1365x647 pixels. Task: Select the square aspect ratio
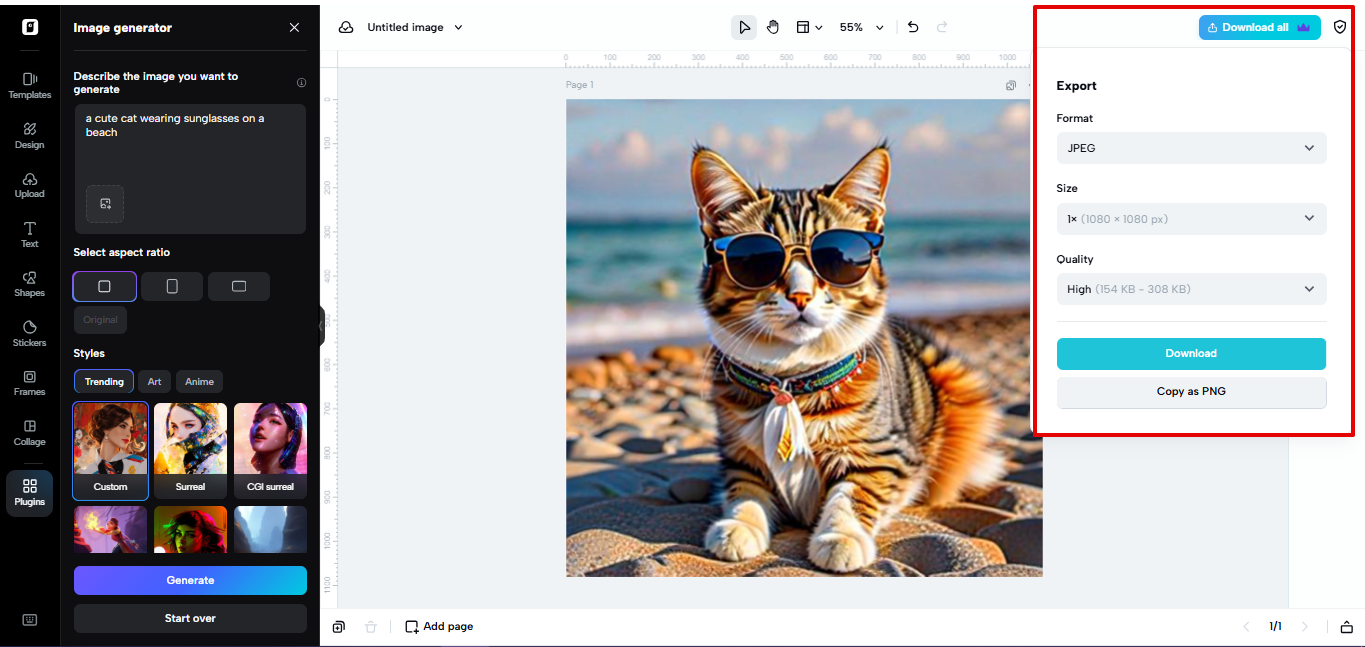[104, 286]
